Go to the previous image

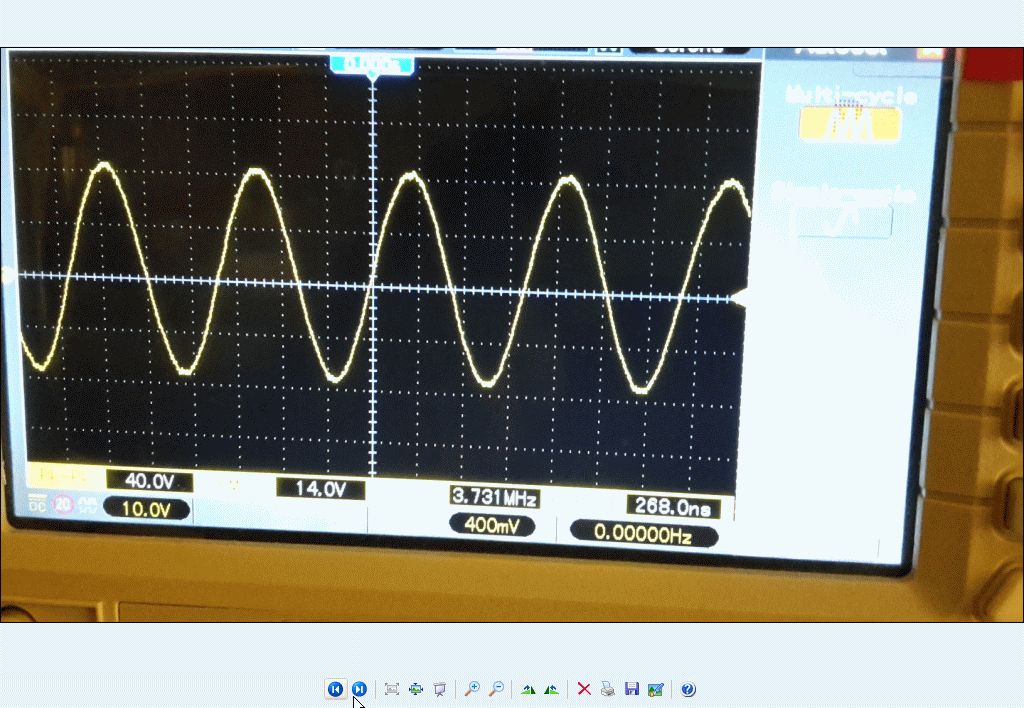click(x=335, y=689)
